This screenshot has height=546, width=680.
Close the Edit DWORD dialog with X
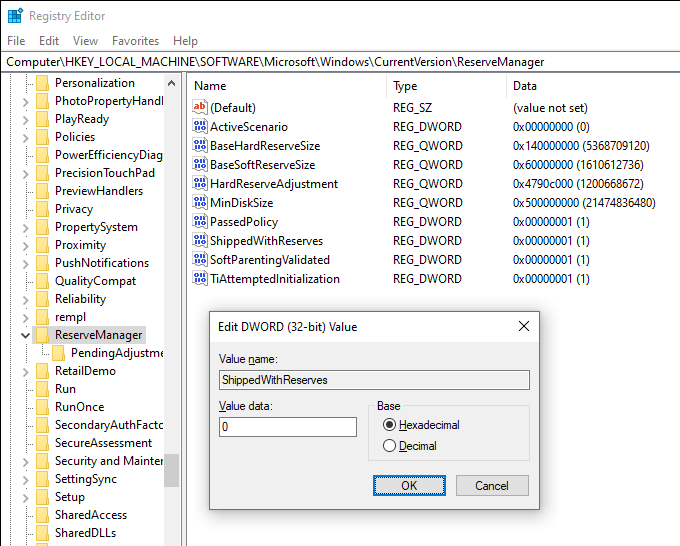coord(523,326)
